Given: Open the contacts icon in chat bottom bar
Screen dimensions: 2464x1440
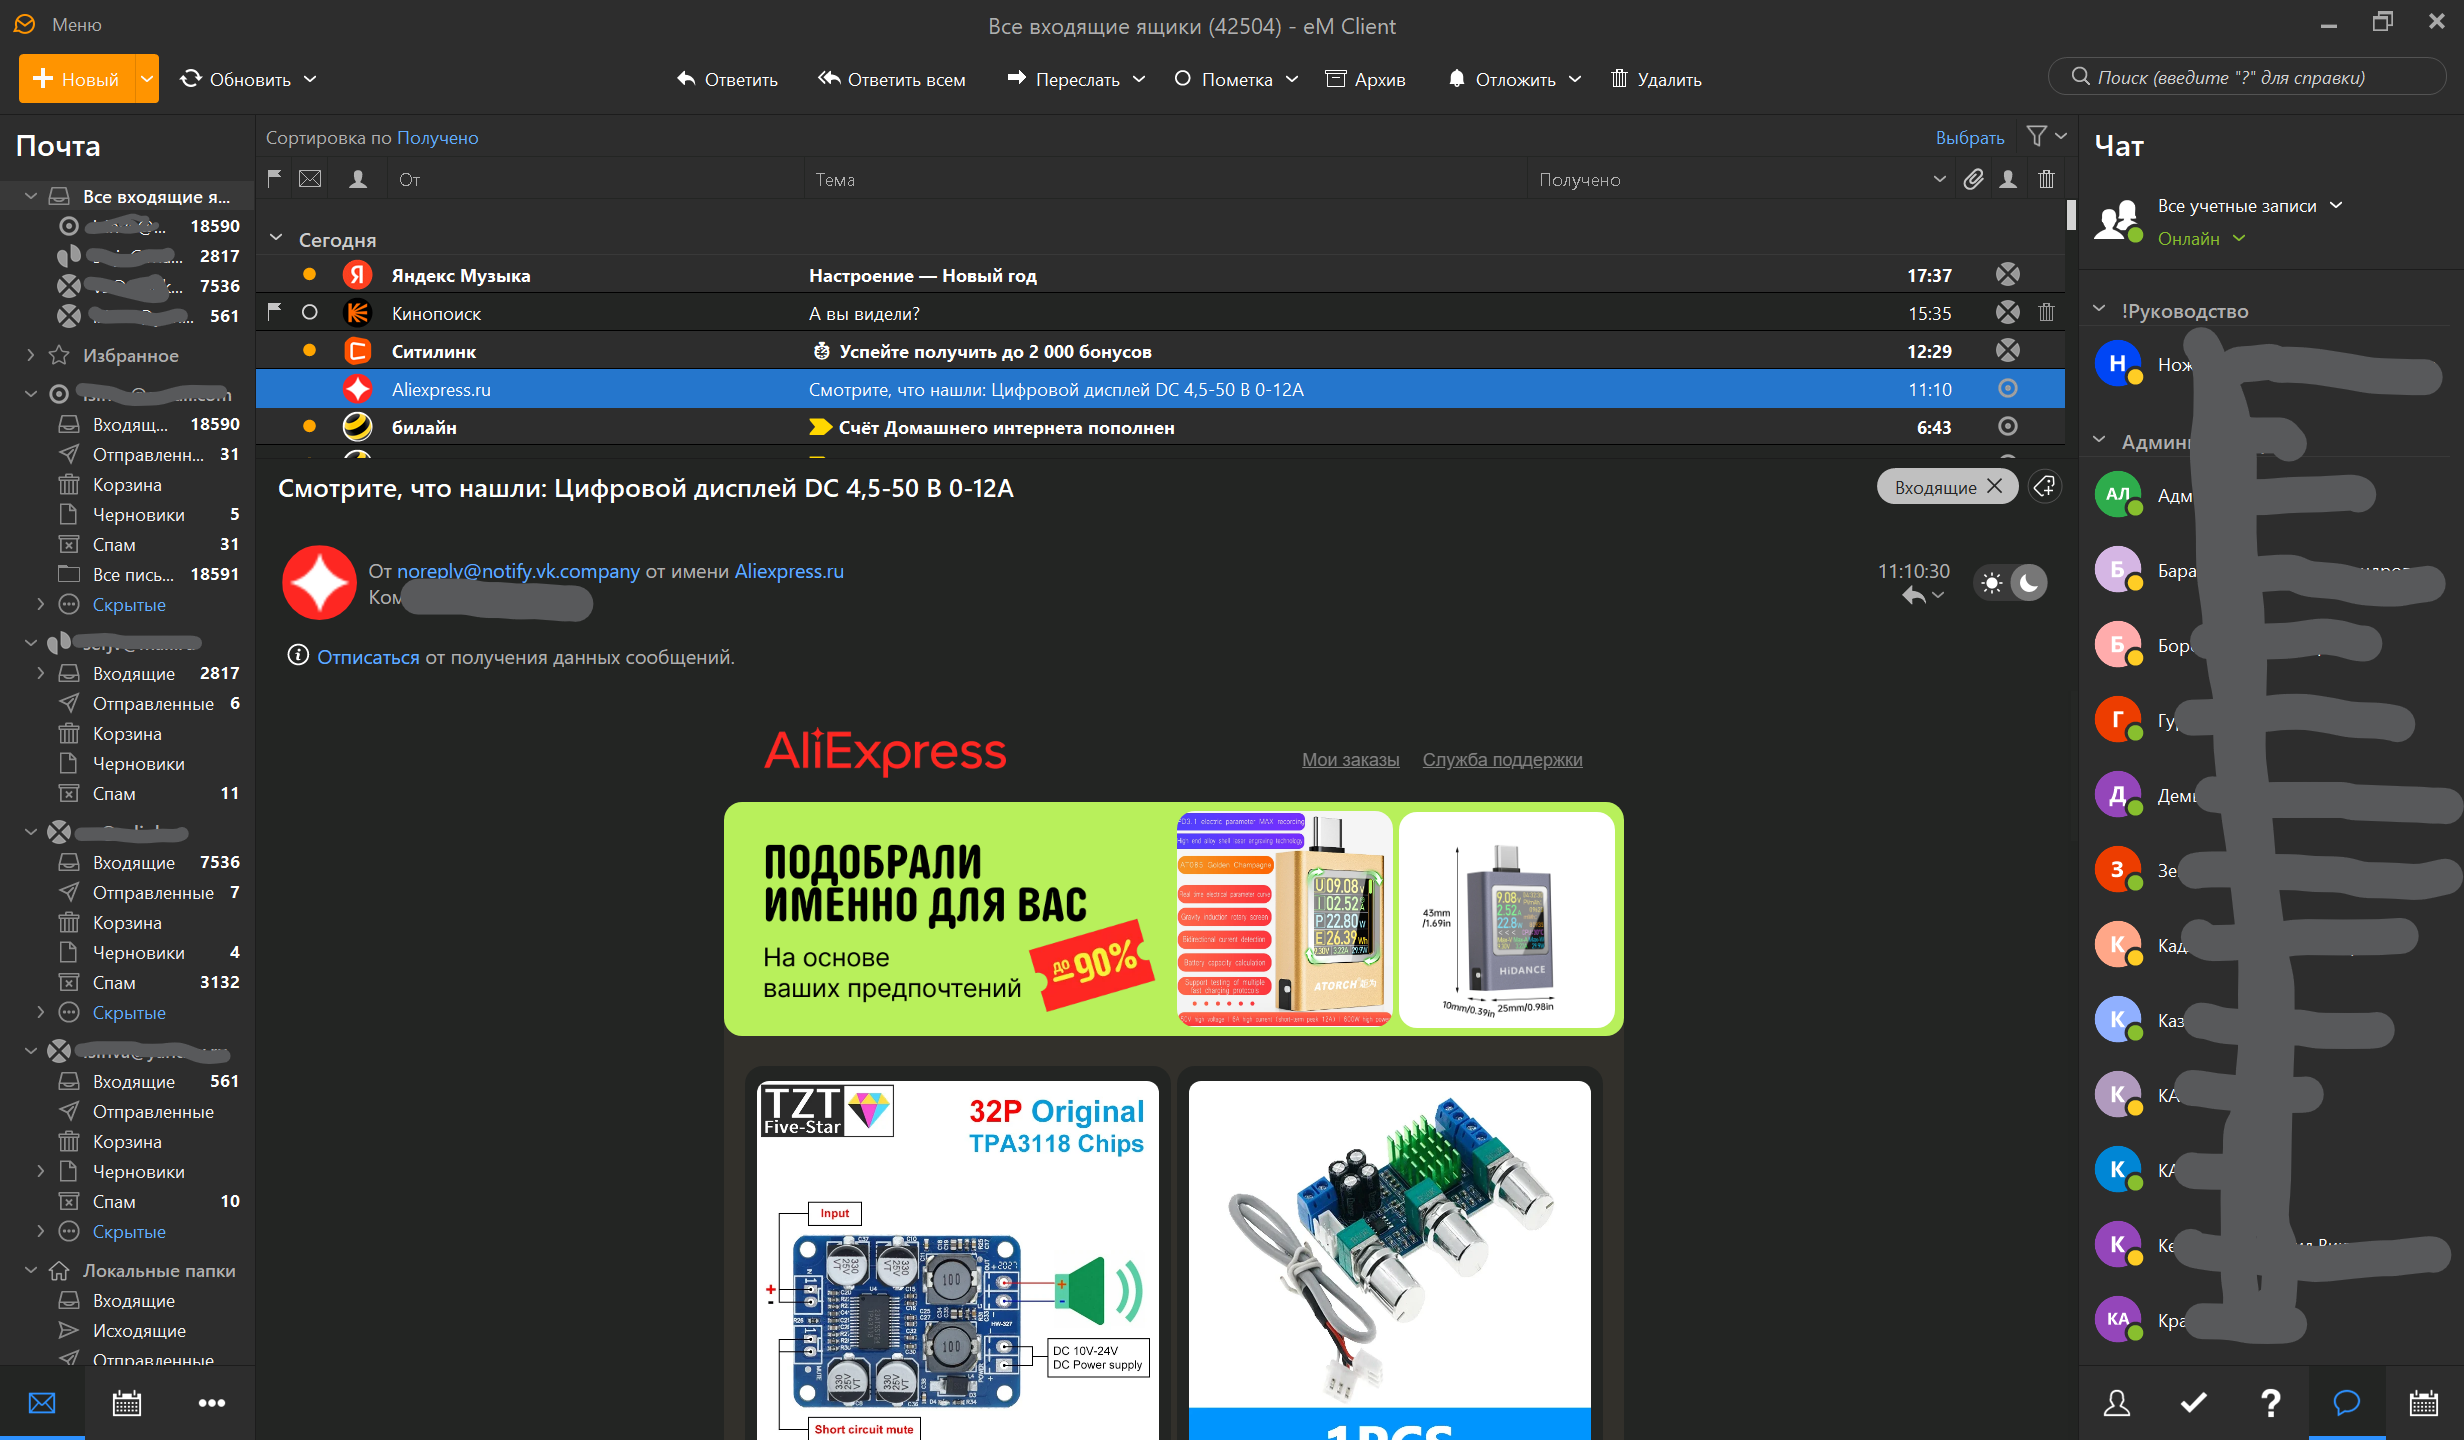Looking at the screenshot, I should (x=2117, y=1403).
